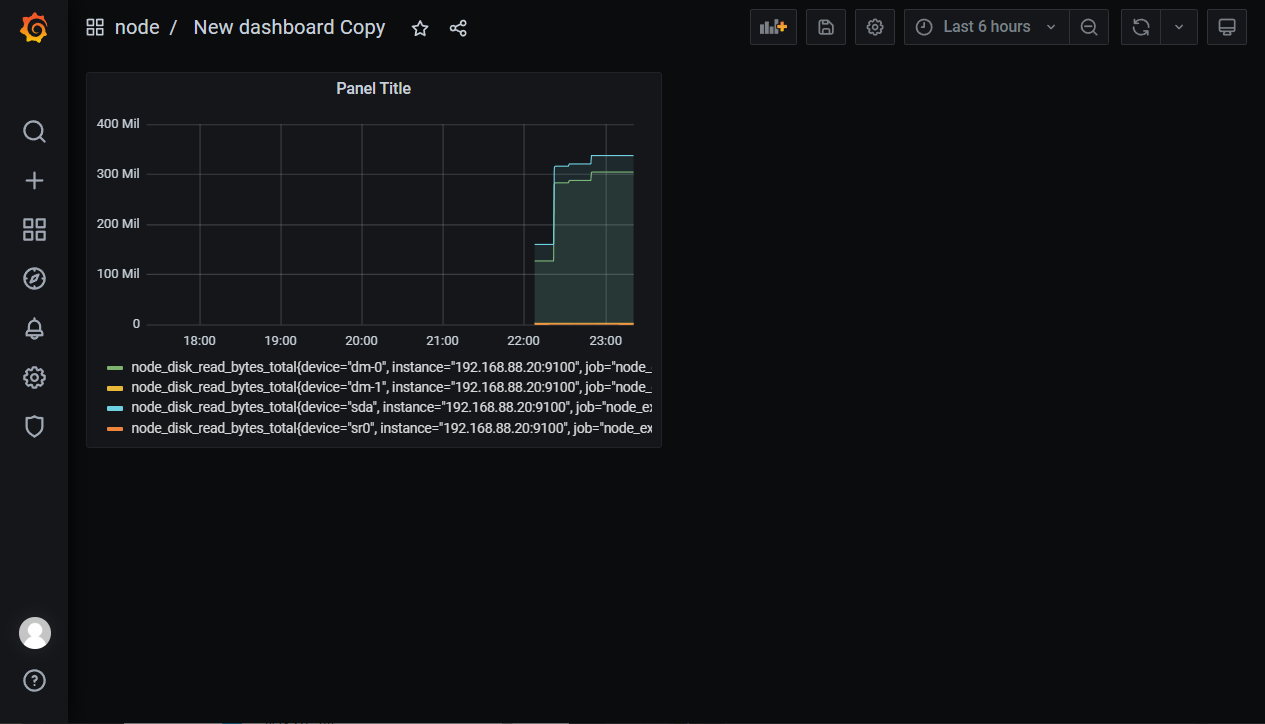Open the Explore compass icon
Image resolution: width=1265 pixels, height=724 pixels.
click(x=34, y=279)
